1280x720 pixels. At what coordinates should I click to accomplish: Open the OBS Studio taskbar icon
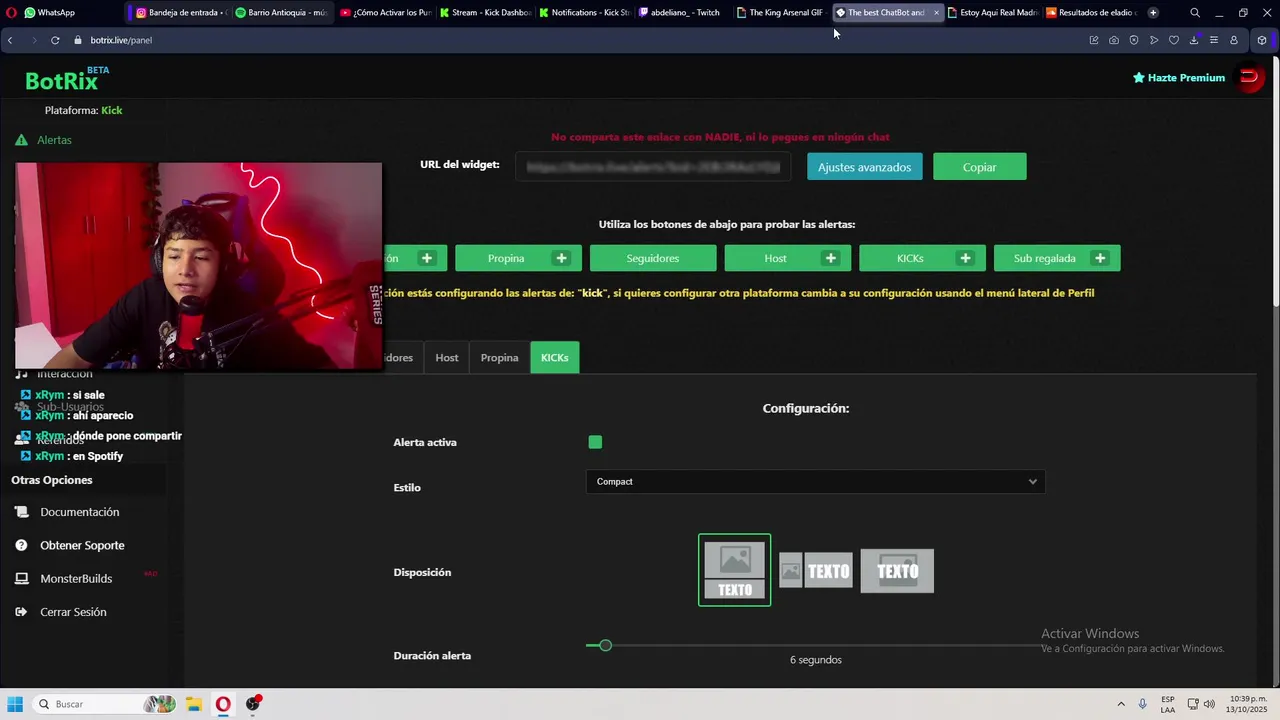253,704
